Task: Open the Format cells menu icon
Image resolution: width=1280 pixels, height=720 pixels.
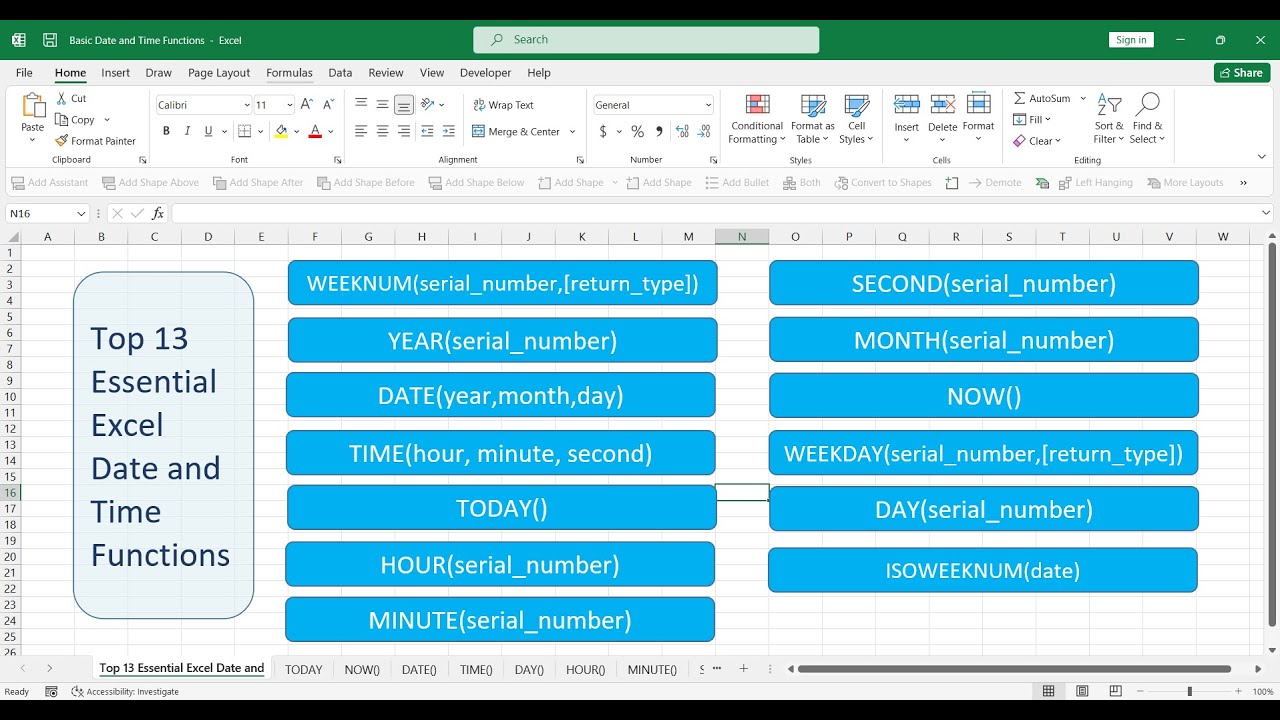Action: [x=978, y=104]
